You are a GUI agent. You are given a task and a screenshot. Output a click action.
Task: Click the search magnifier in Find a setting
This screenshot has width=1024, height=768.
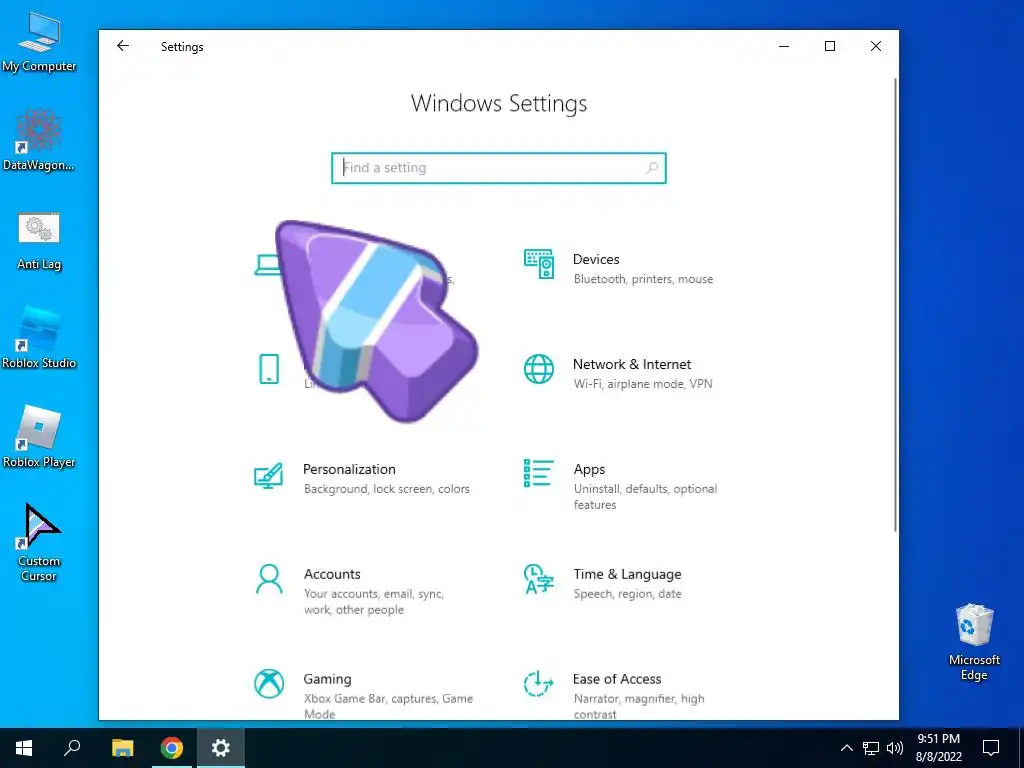tap(652, 168)
